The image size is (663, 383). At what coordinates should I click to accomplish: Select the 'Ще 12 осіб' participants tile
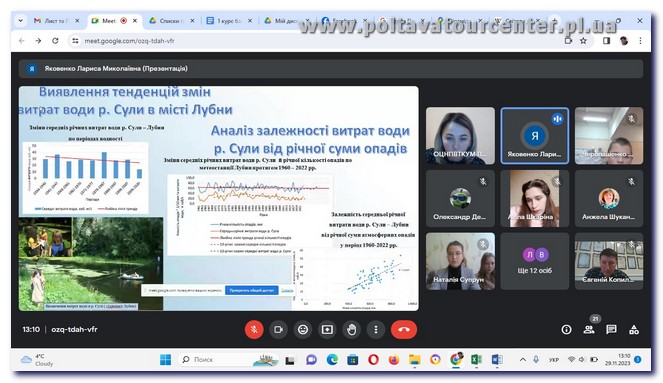pyautogui.click(x=534, y=261)
